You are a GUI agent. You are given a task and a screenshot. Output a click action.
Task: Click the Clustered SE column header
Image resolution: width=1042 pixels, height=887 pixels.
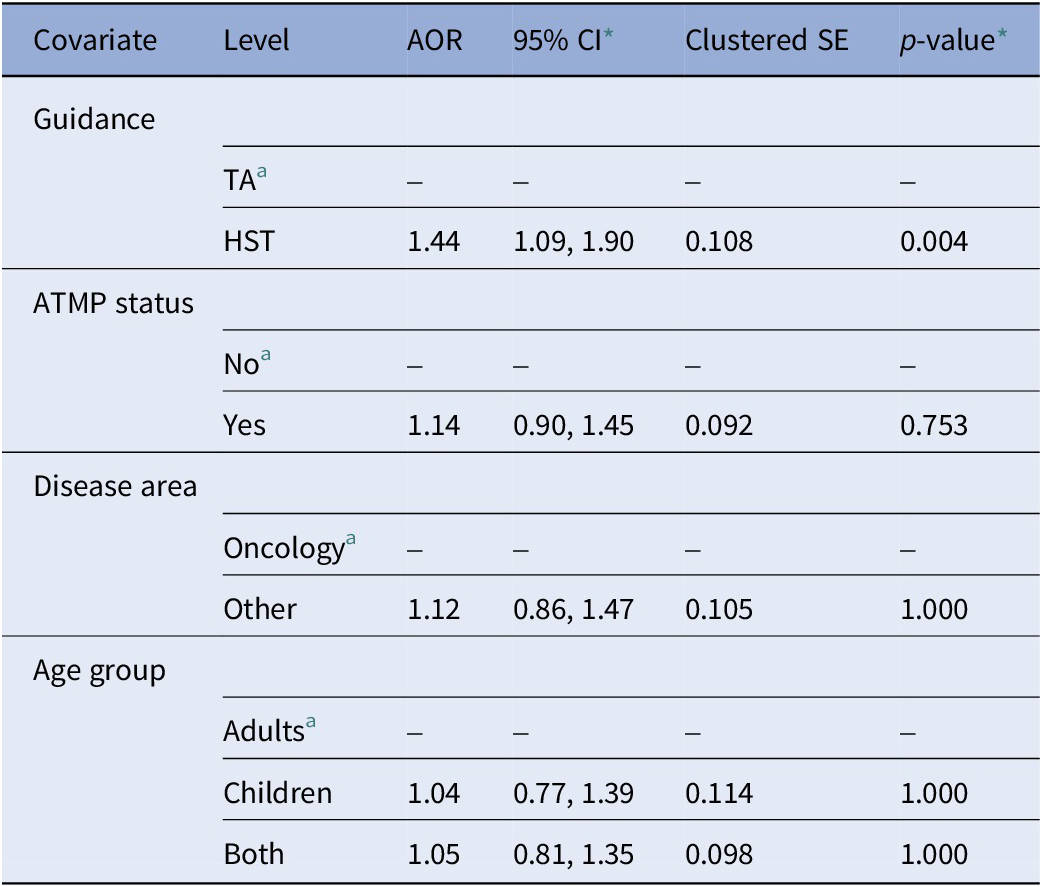pos(766,41)
